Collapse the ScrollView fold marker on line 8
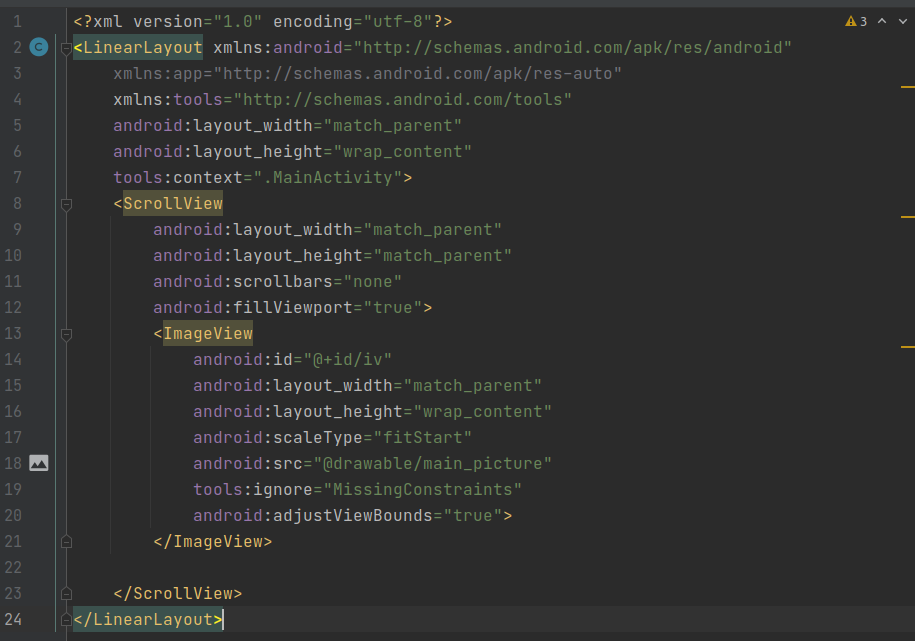This screenshot has width=915, height=641. tap(67, 204)
